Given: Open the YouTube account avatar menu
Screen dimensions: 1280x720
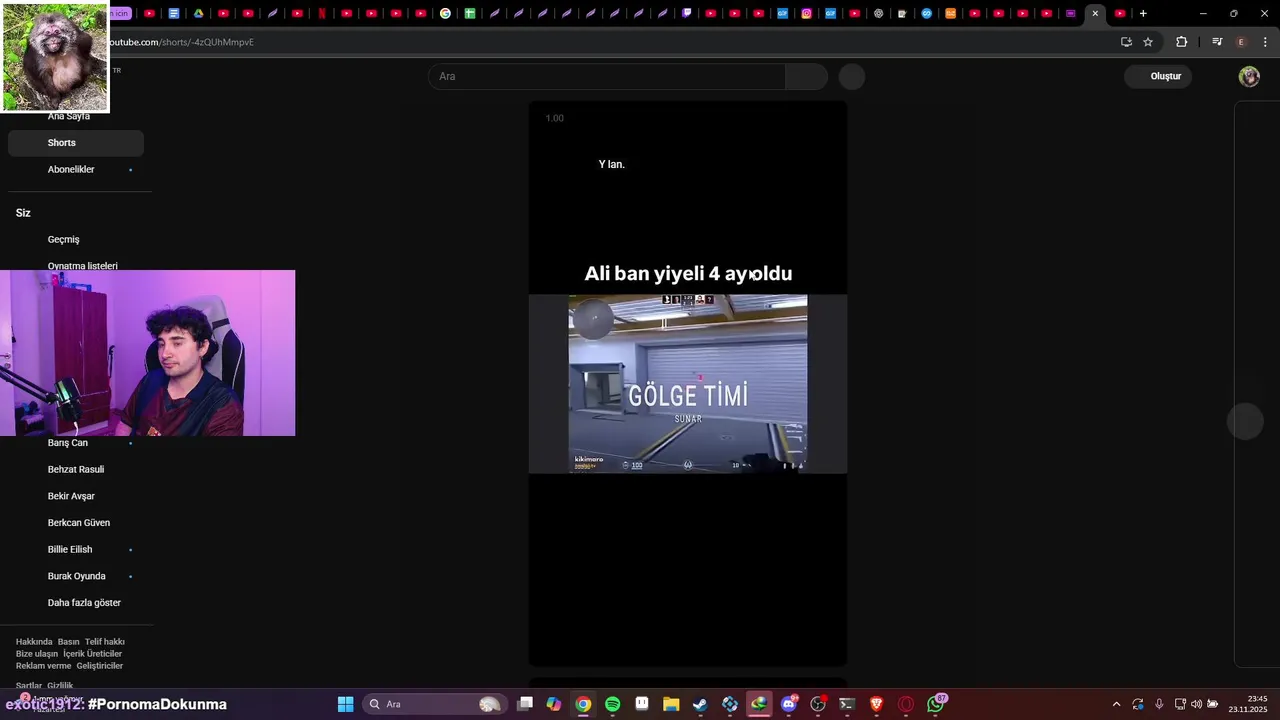Looking at the screenshot, I should (1249, 76).
